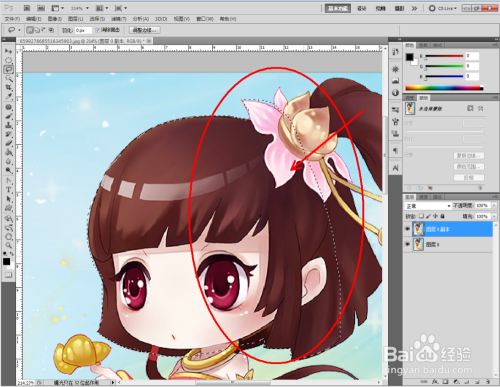Open the layer opacity slider arrow

(494, 205)
